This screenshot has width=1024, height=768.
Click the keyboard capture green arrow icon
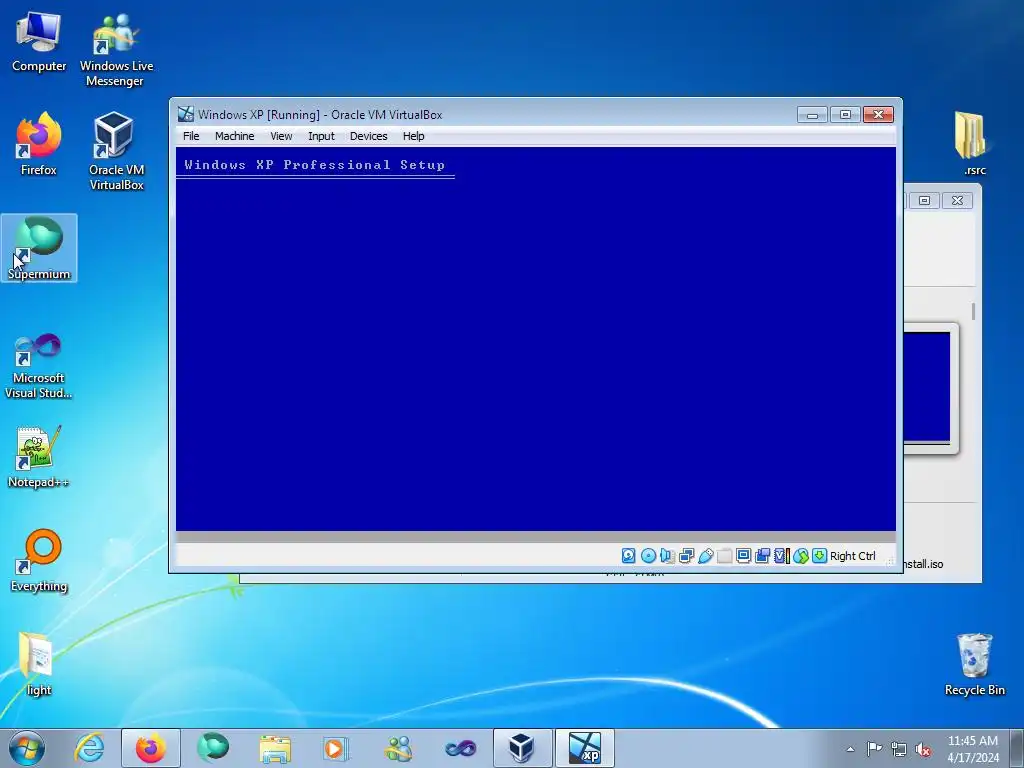click(x=819, y=556)
